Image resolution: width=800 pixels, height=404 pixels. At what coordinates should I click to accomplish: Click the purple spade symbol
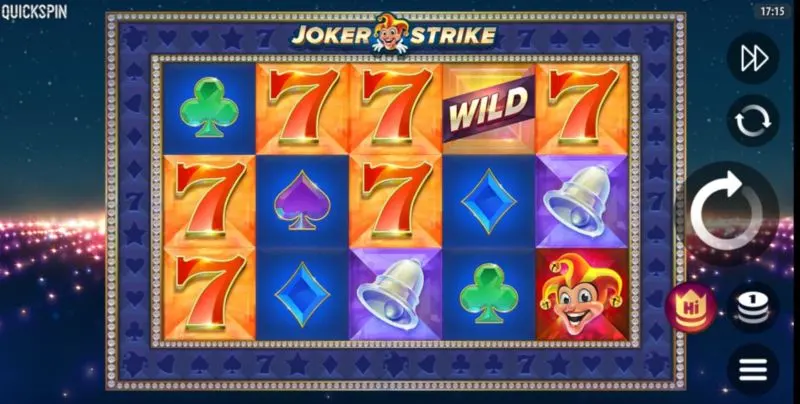[x=302, y=201]
